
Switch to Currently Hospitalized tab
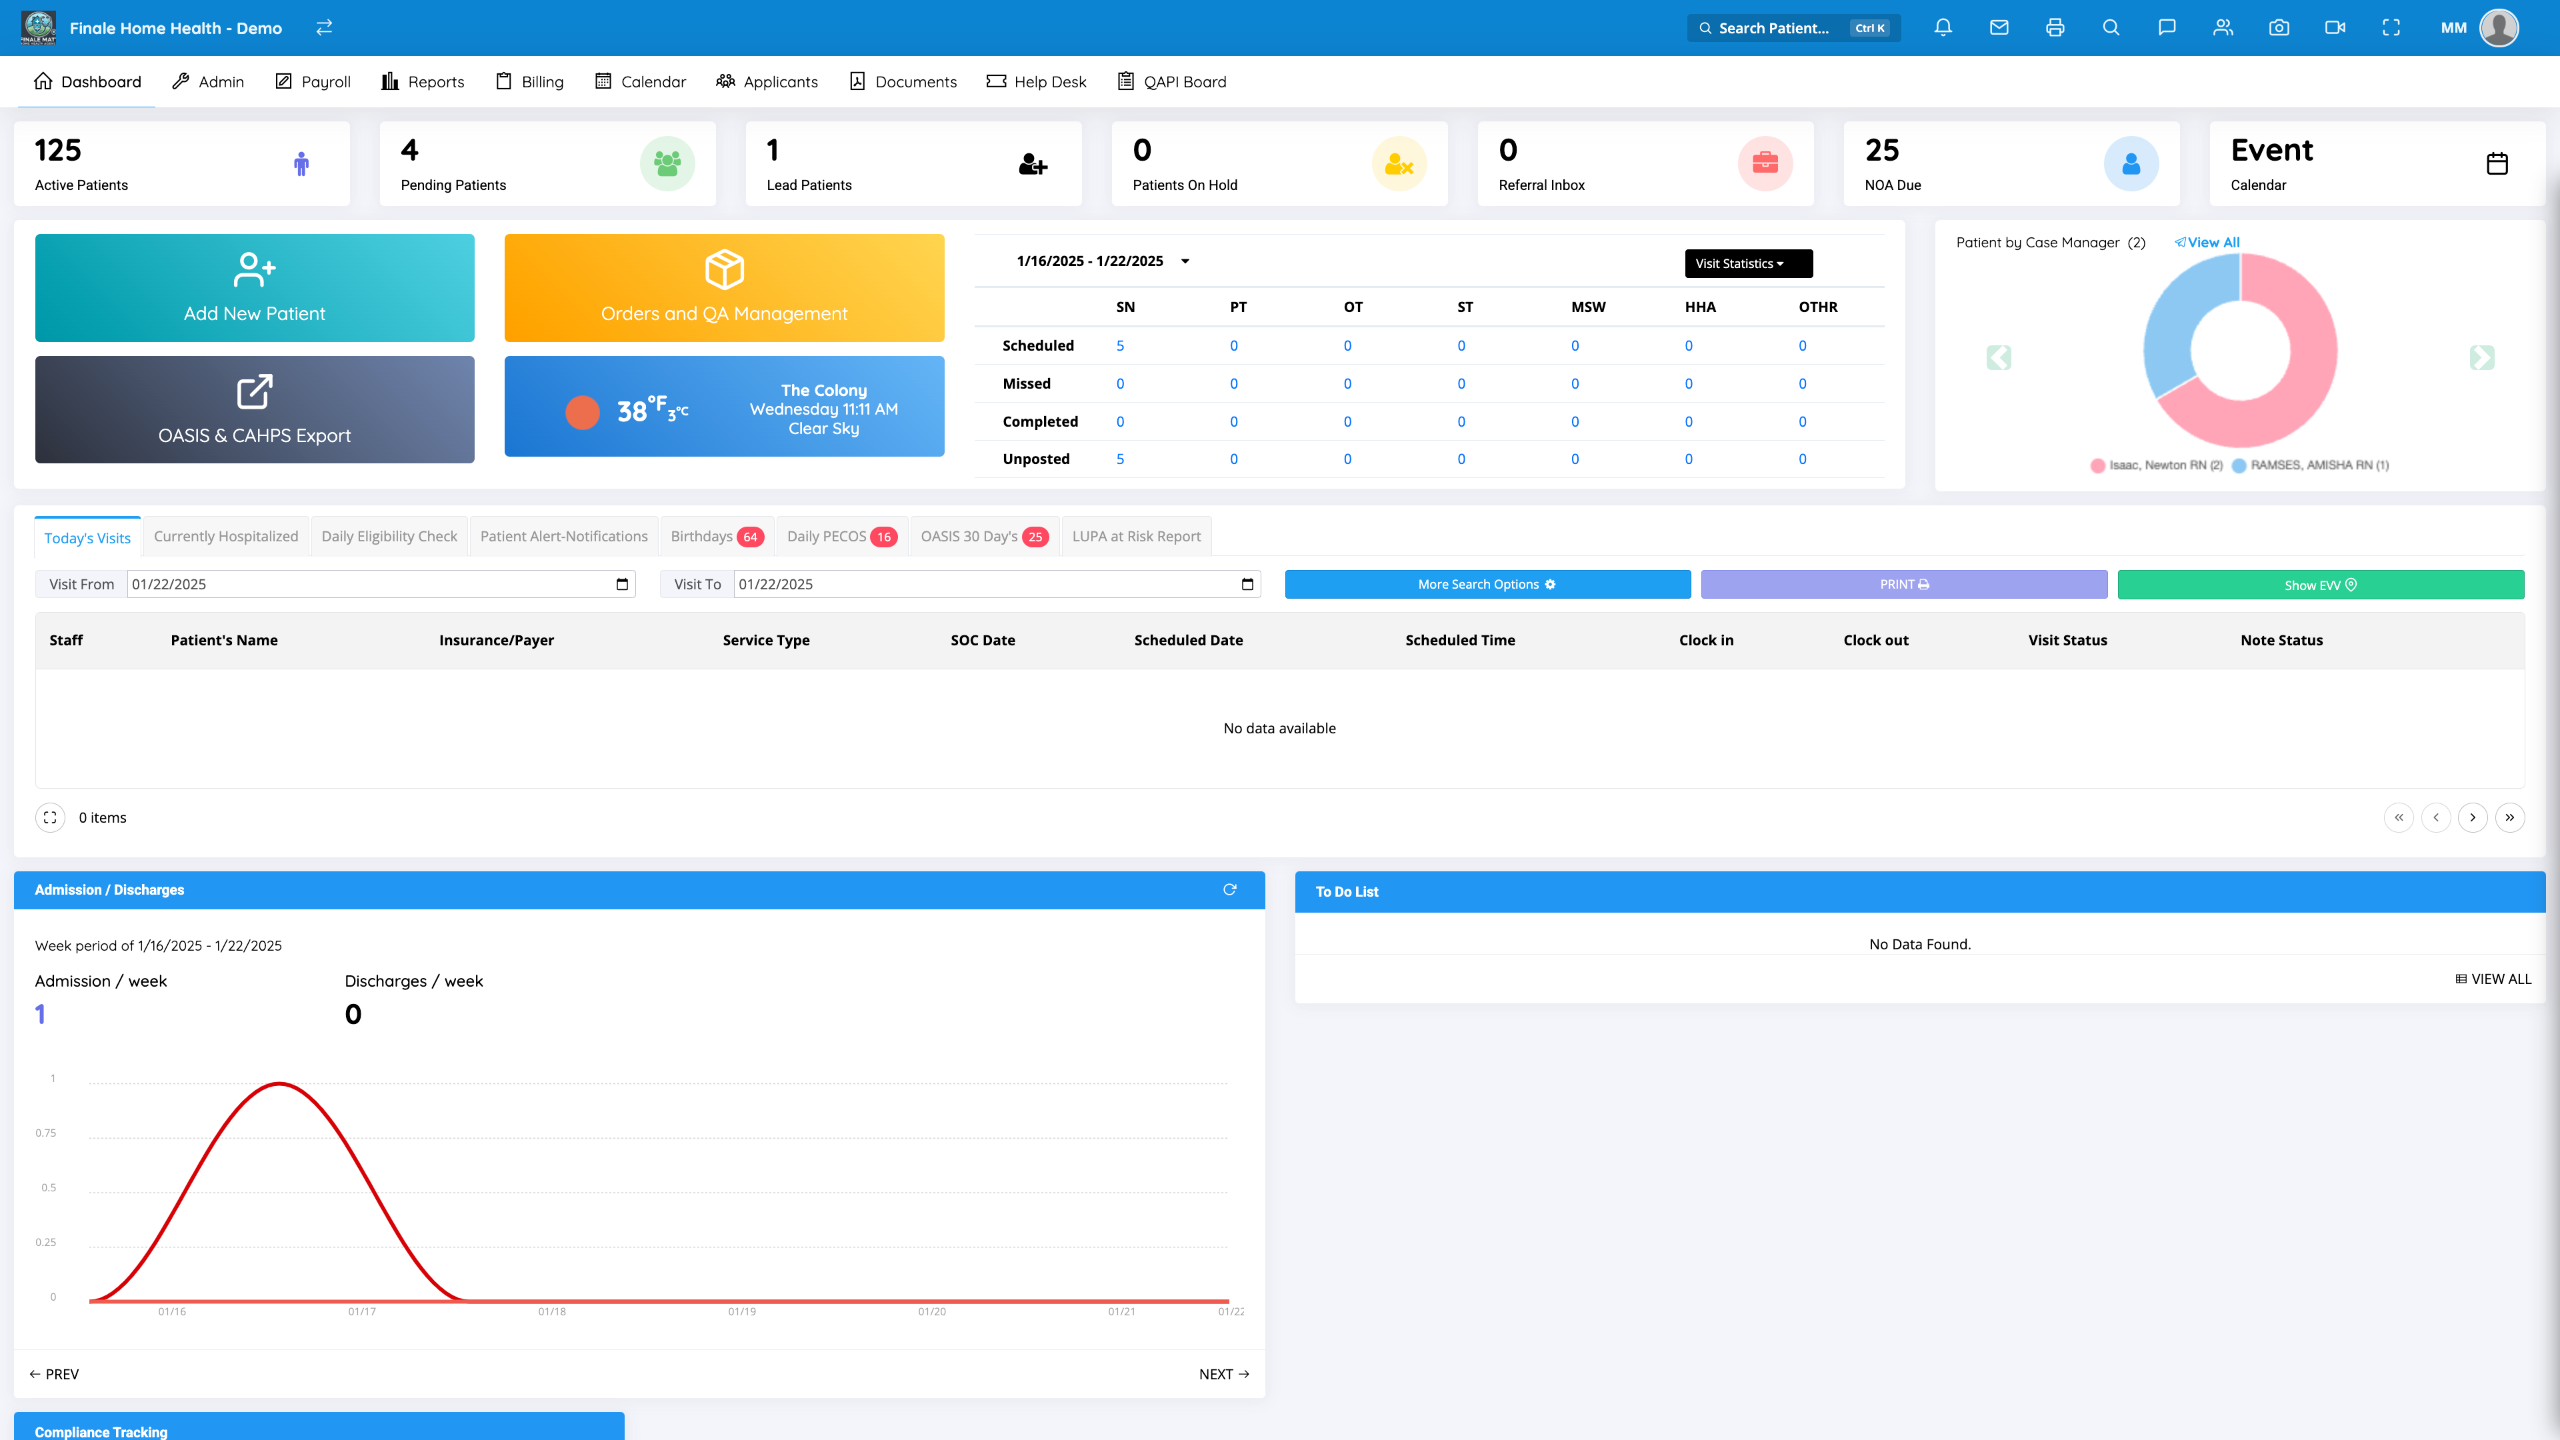[x=226, y=536]
